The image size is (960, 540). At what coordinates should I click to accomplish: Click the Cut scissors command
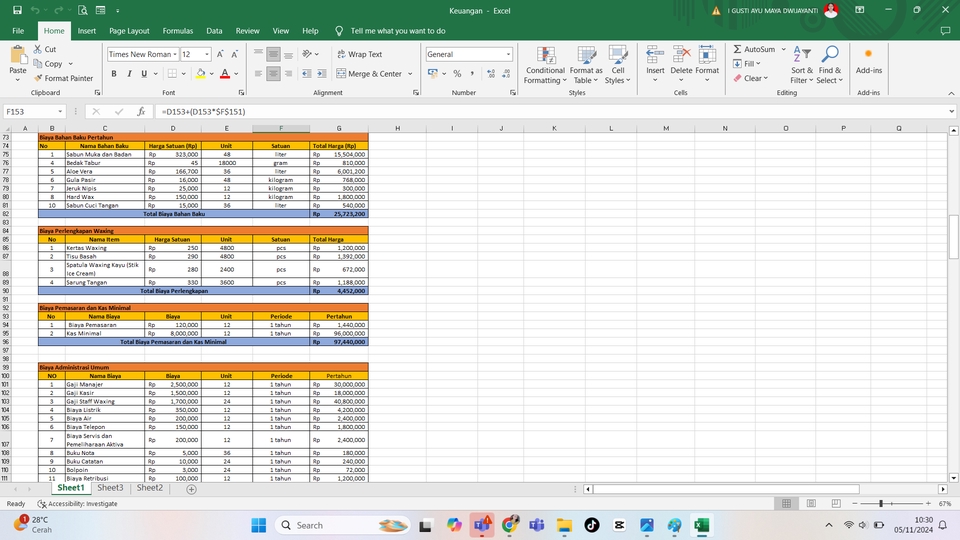tap(45, 49)
